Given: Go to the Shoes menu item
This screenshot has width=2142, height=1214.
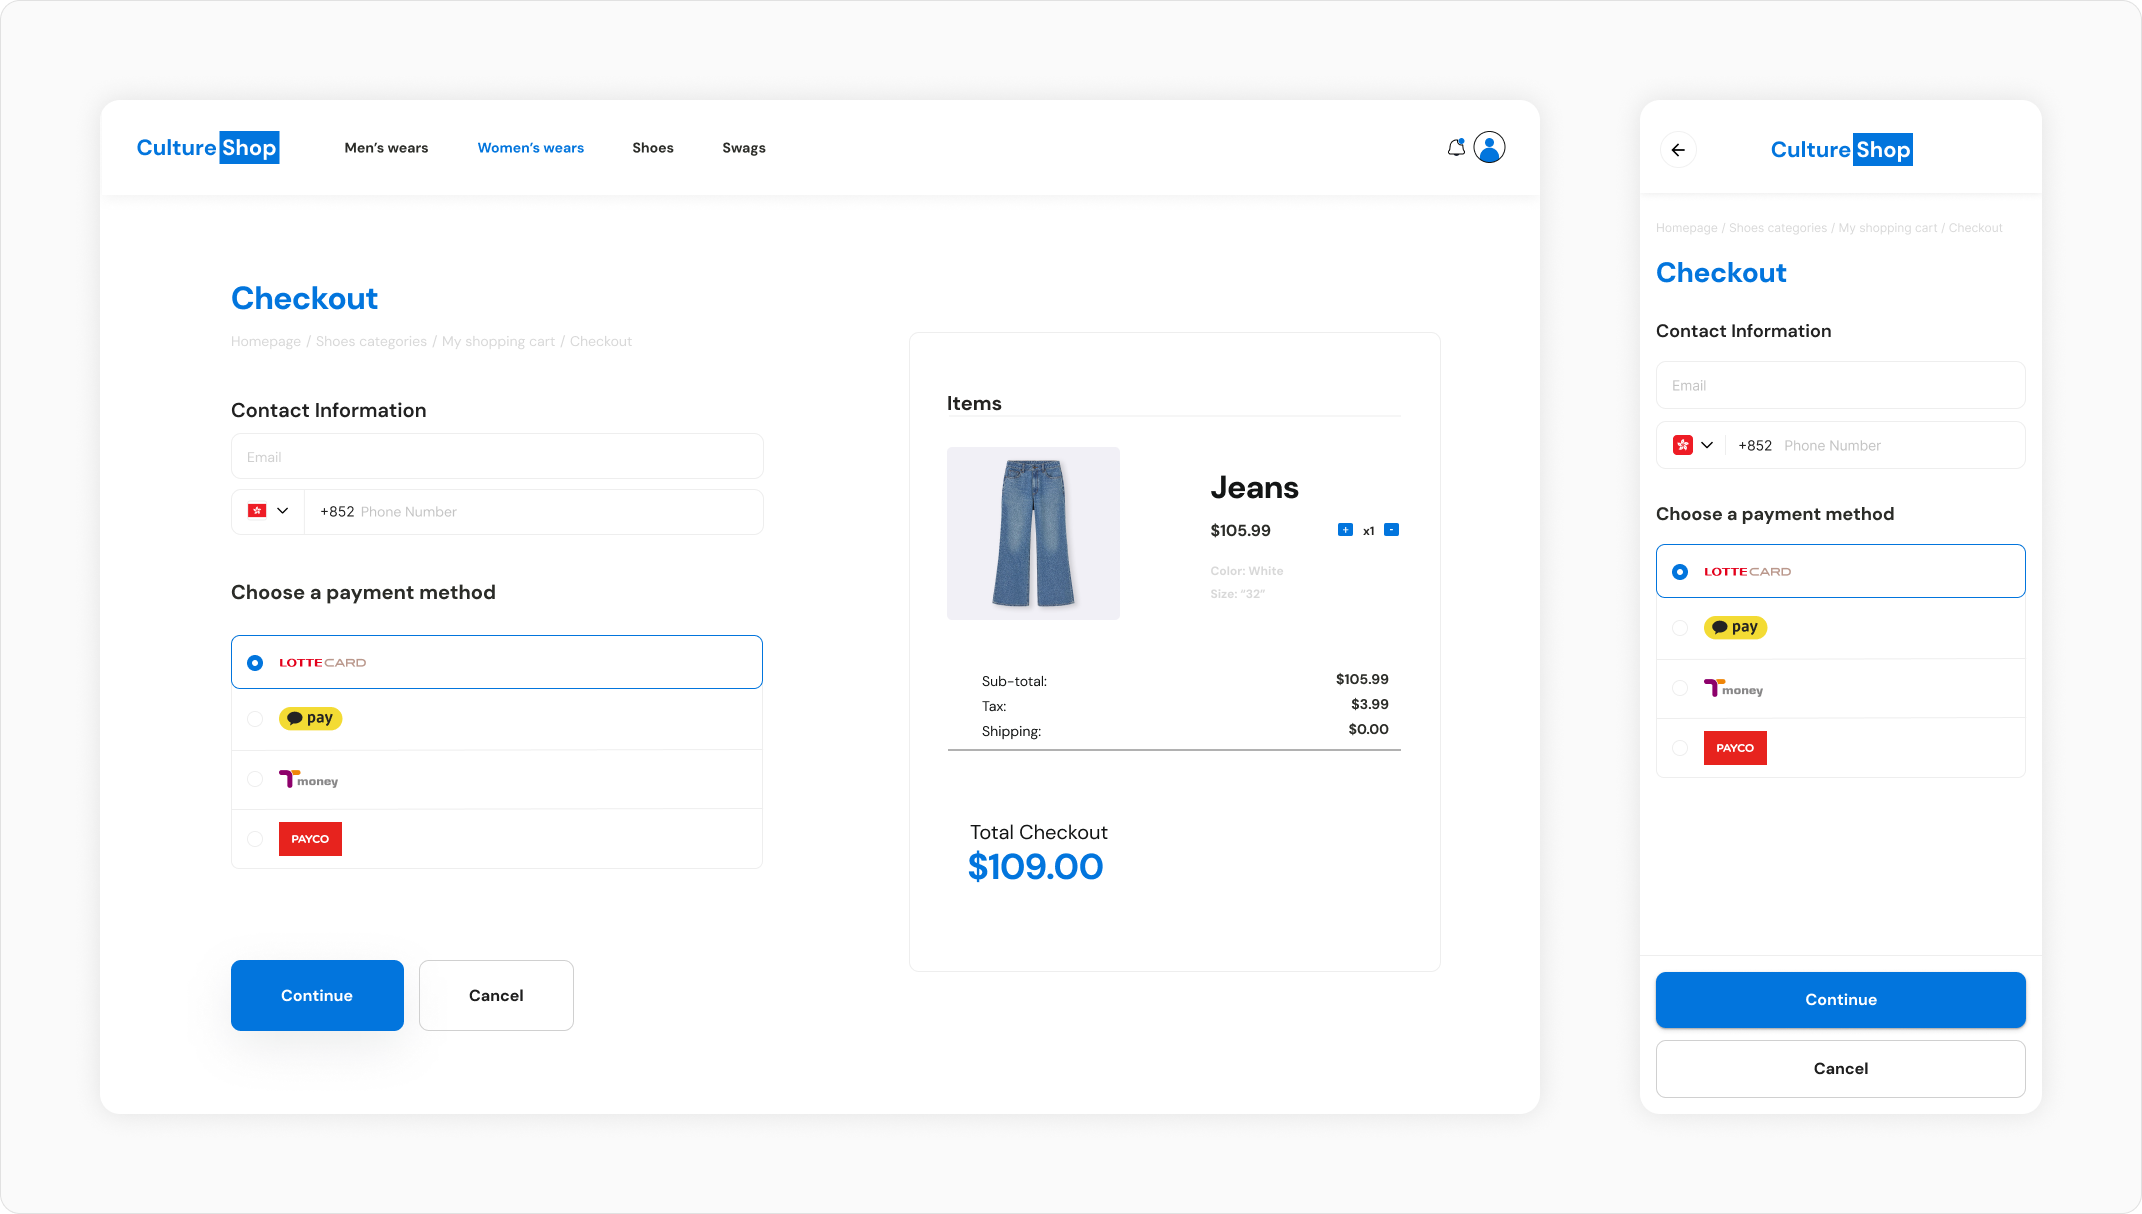Looking at the screenshot, I should (652, 148).
